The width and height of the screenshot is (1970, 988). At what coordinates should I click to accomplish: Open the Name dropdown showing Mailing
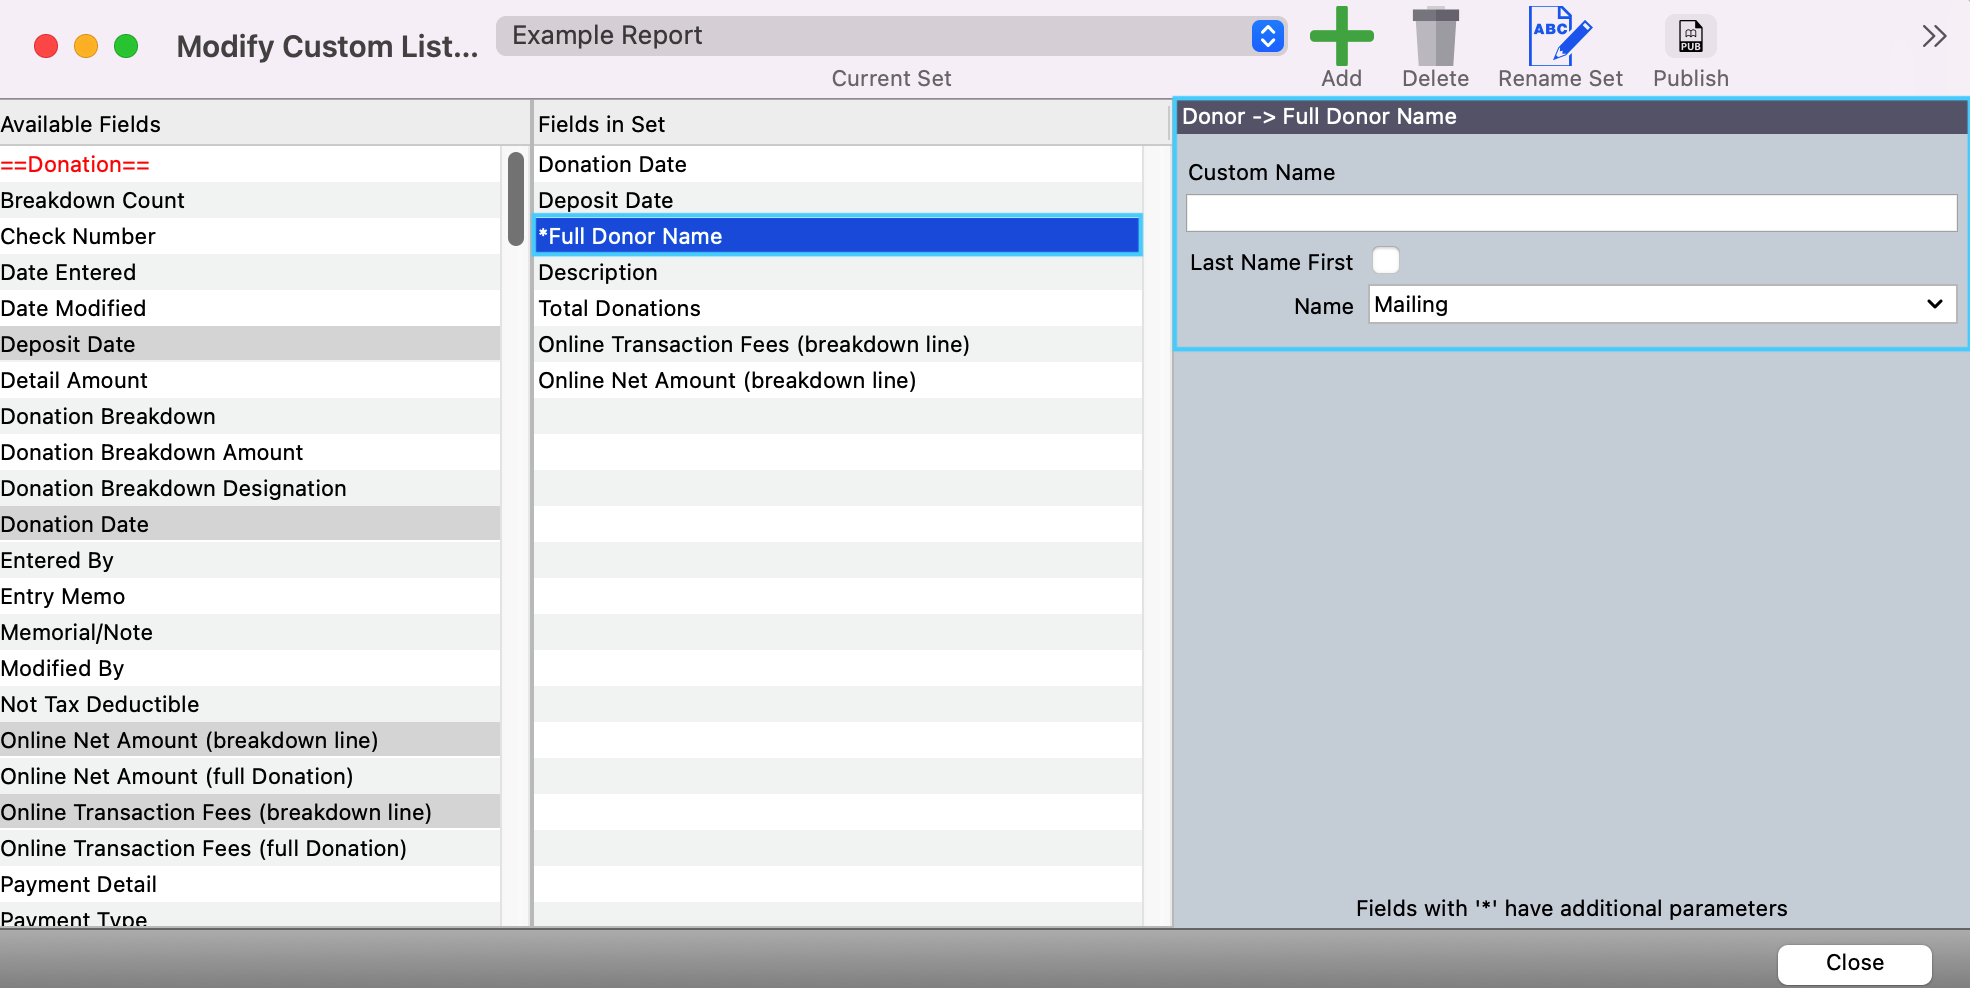[x=1661, y=304]
